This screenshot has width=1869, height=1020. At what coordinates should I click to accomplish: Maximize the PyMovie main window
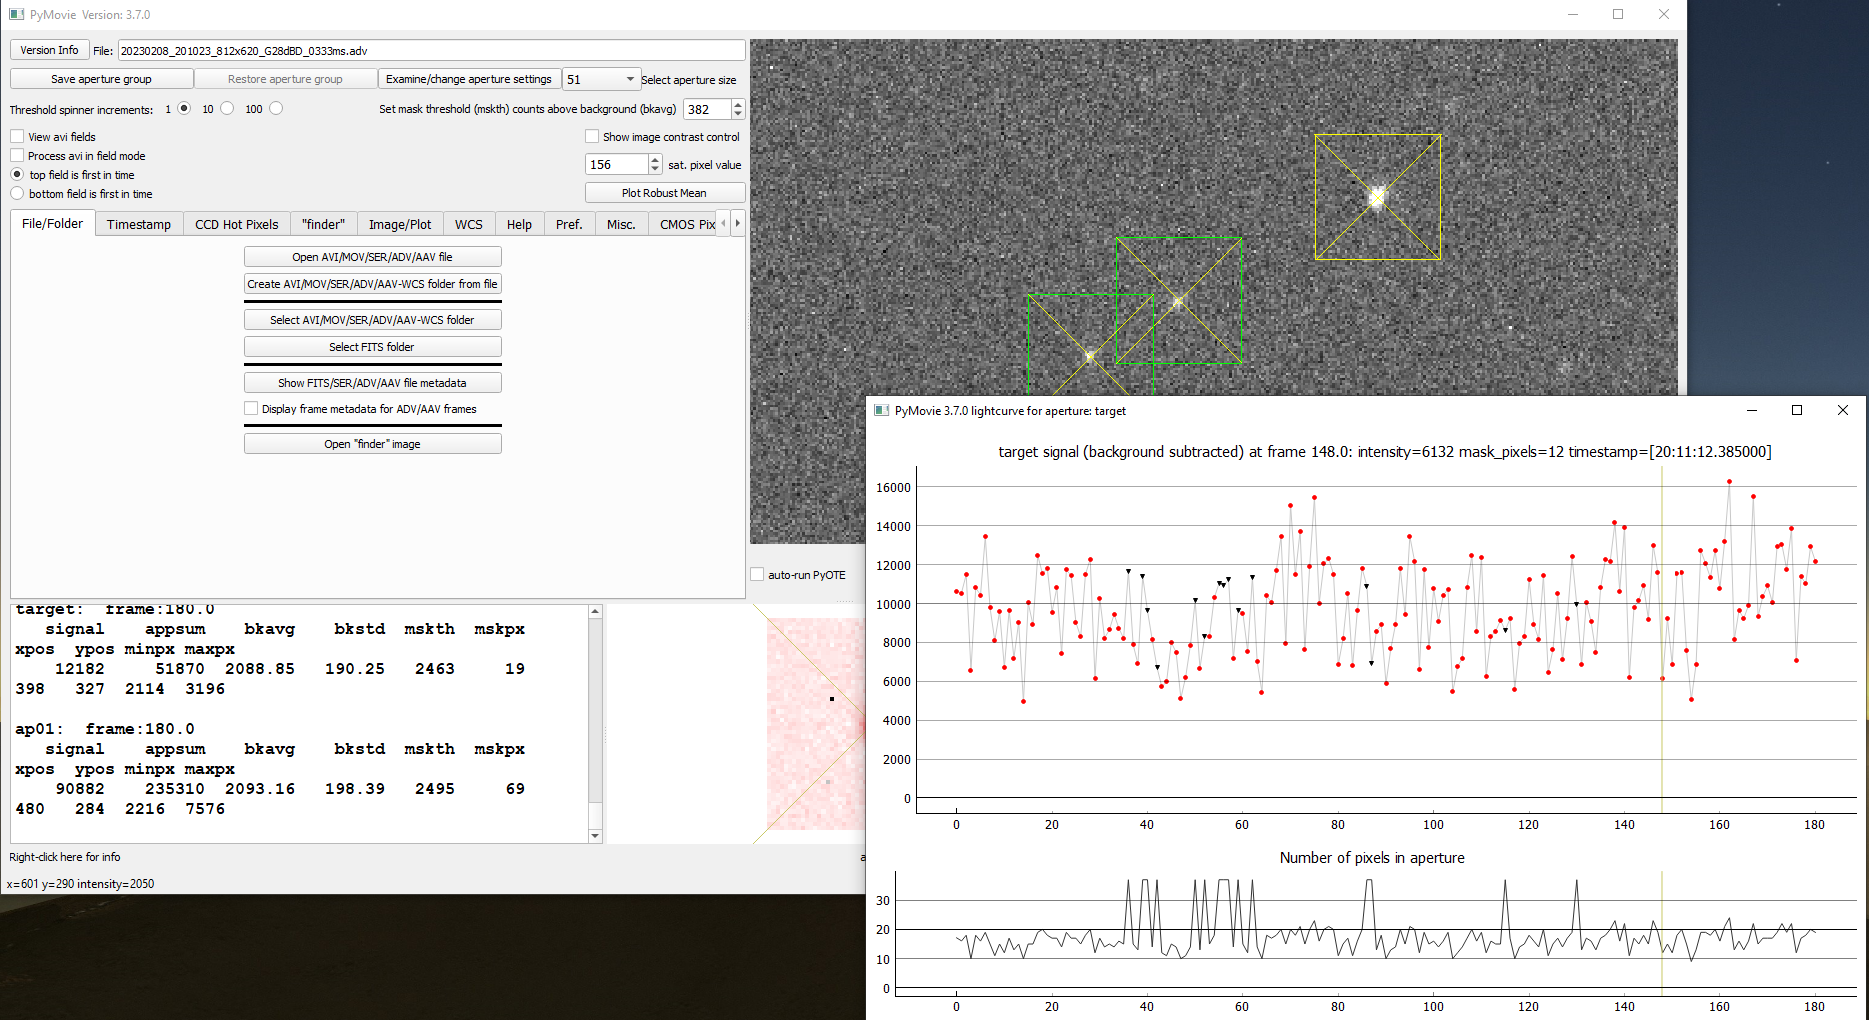click(1618, 14)
